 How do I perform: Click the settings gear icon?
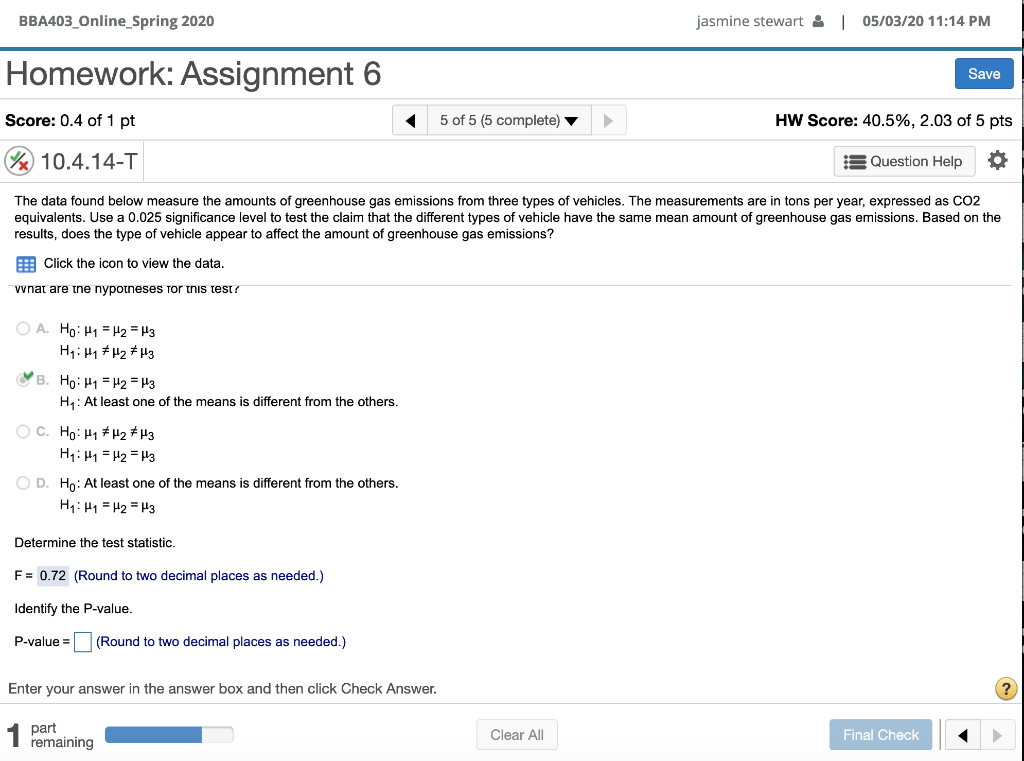point(997,161)
